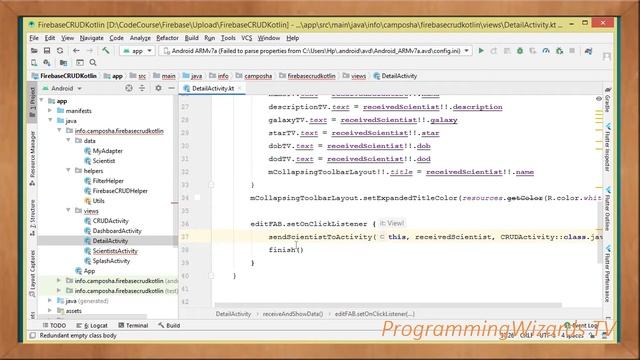This screenshot has height=360, width=640.
Task: Open Project panel settings gear
Action: [158, 88]
